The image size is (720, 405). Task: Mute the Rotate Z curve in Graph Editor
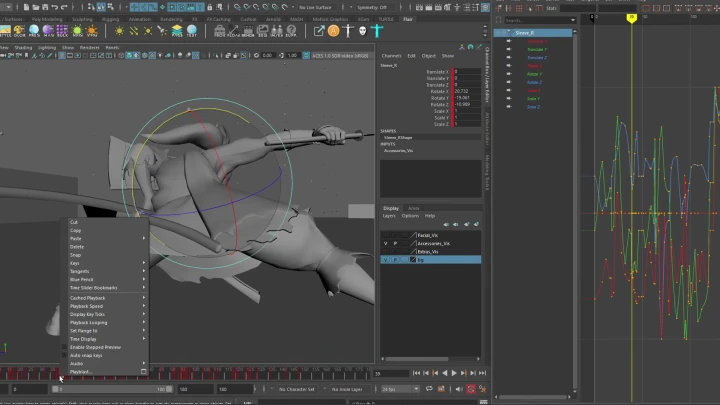(x=509, y=82)
